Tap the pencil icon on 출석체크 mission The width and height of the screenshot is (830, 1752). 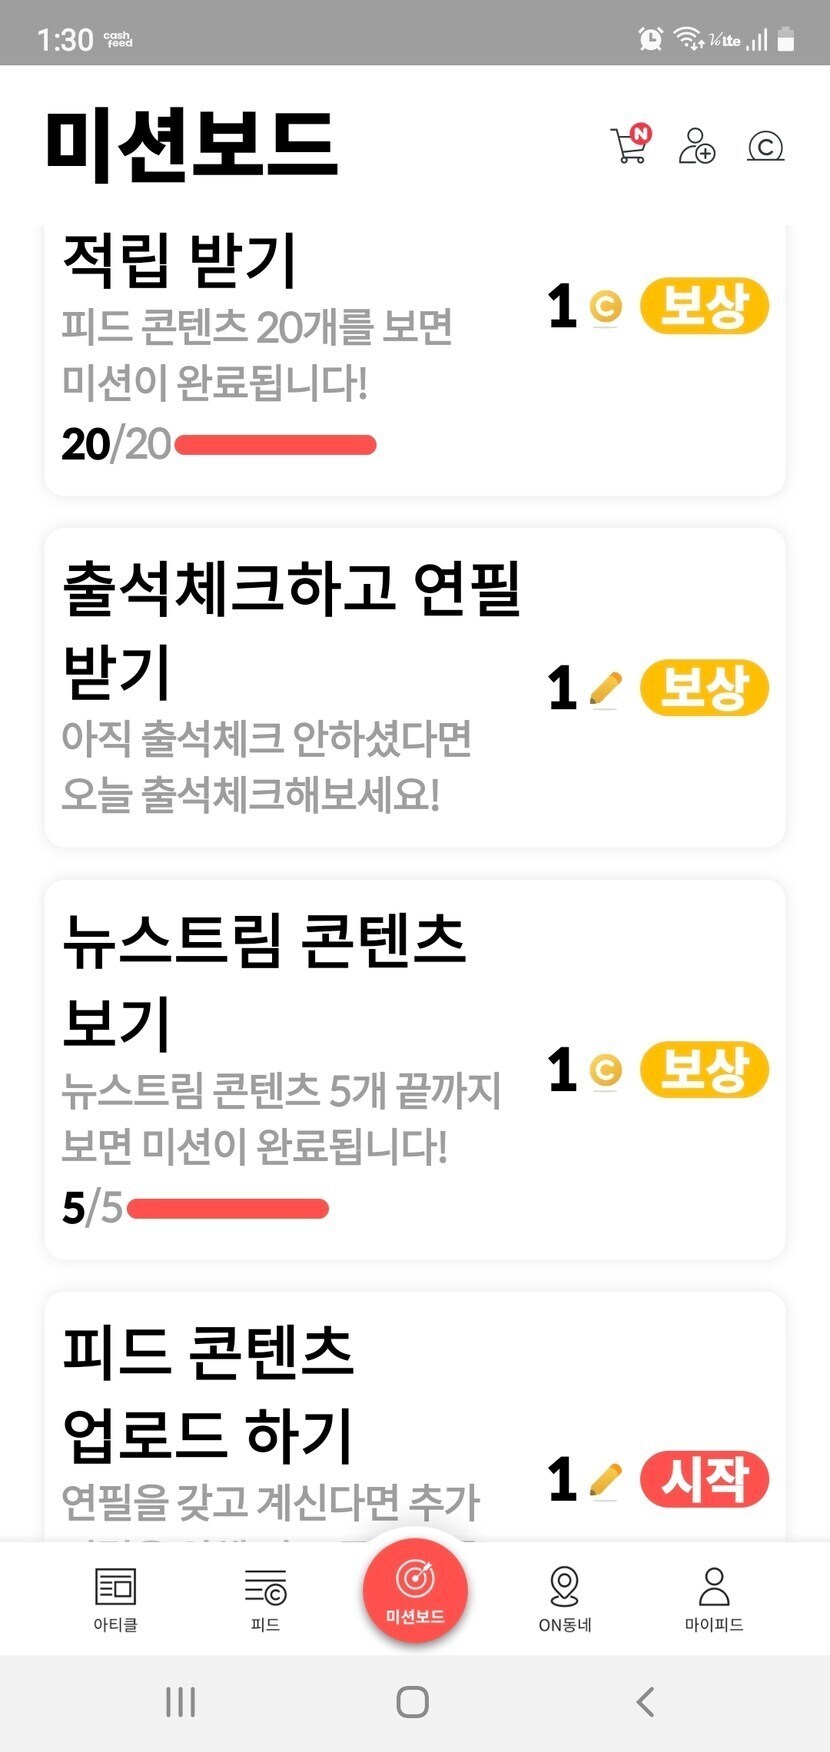tap(605, 689)
